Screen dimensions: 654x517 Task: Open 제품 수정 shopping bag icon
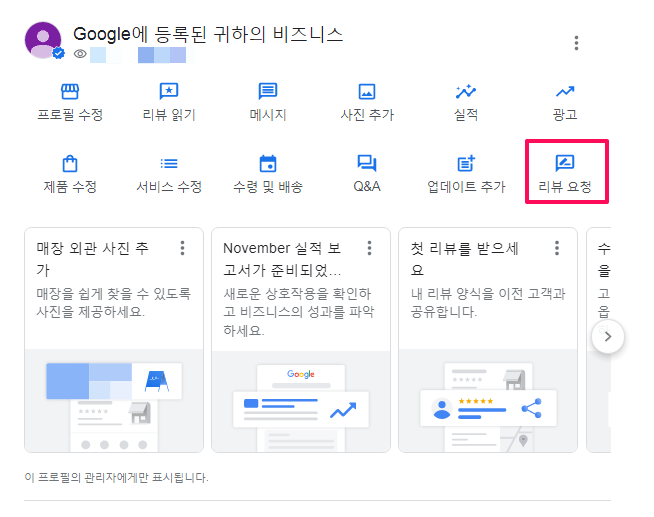click(70, 163)
